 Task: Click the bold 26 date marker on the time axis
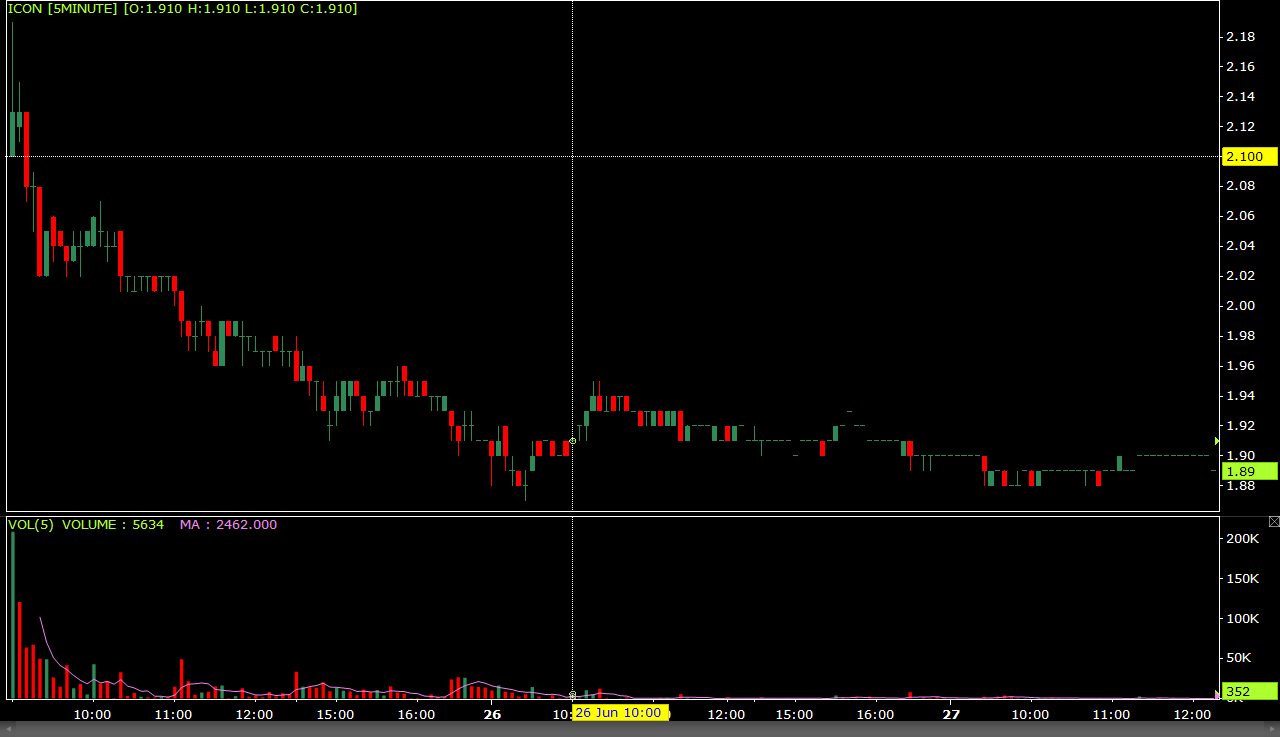(x=492, y=714)
